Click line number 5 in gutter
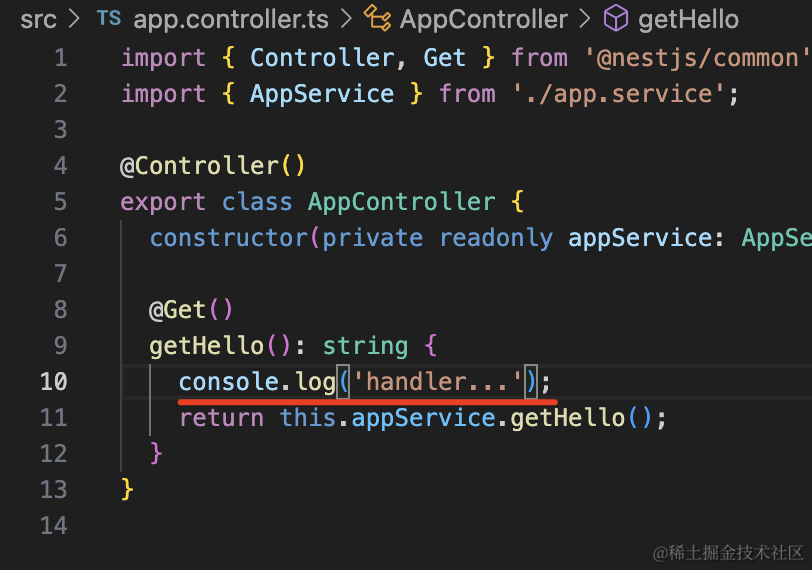 [61, 202]
